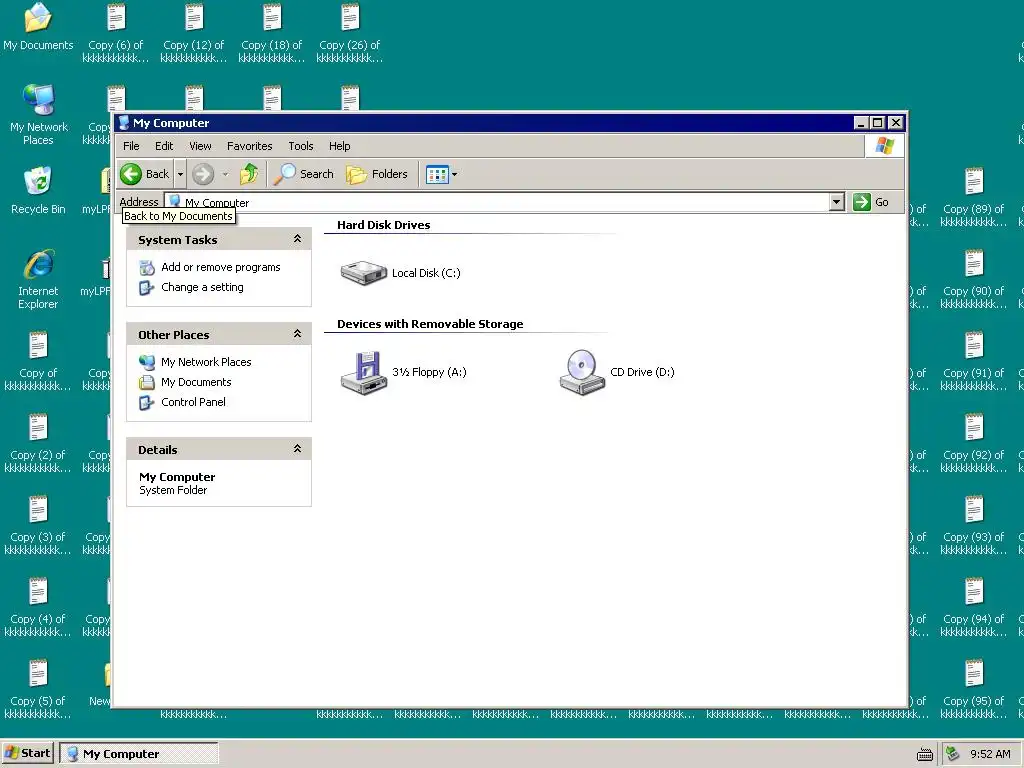Open My Documents link in Other Places
This screenshot has width=1024, height=768.
[x=196, y=382]
